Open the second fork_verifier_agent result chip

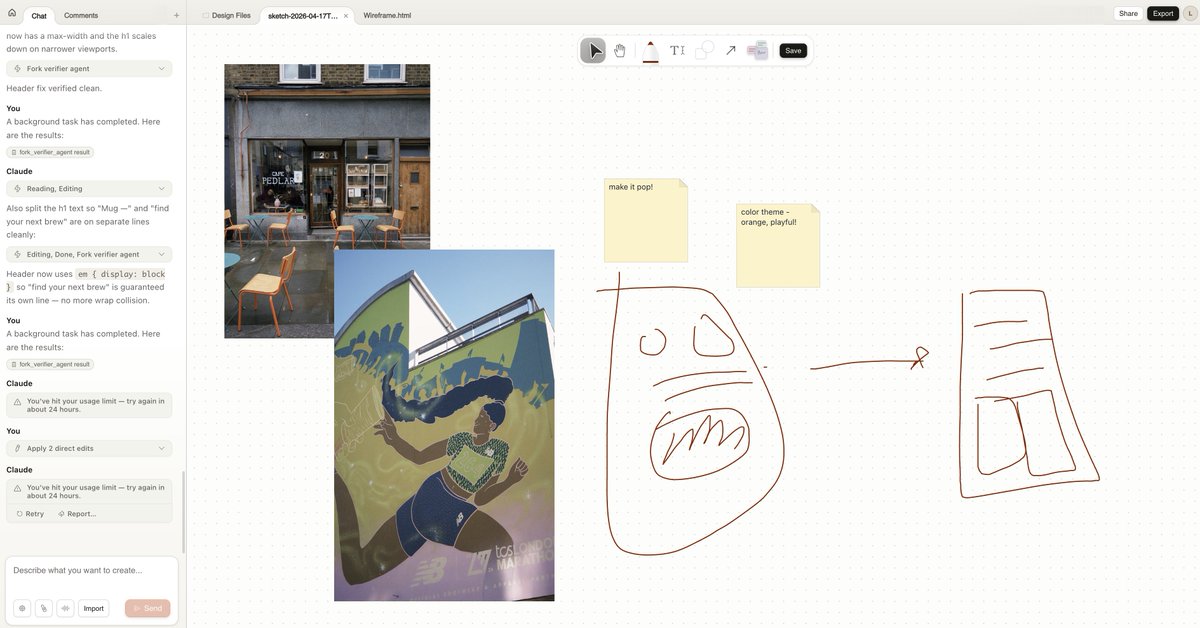point(50,364)
